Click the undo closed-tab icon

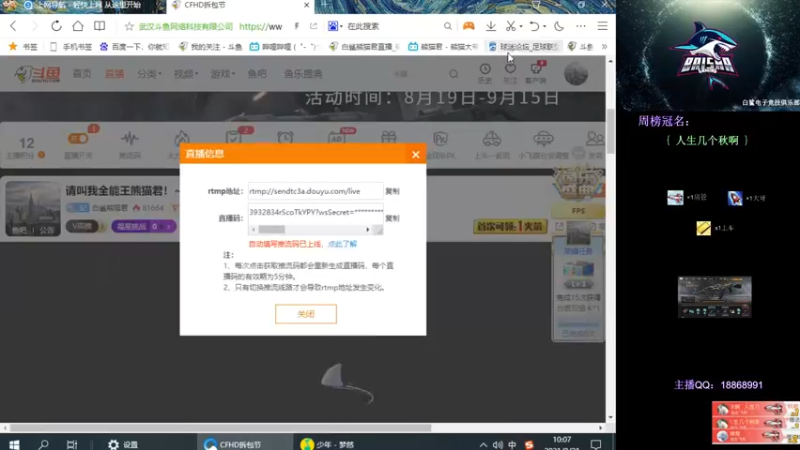point(534,26)
